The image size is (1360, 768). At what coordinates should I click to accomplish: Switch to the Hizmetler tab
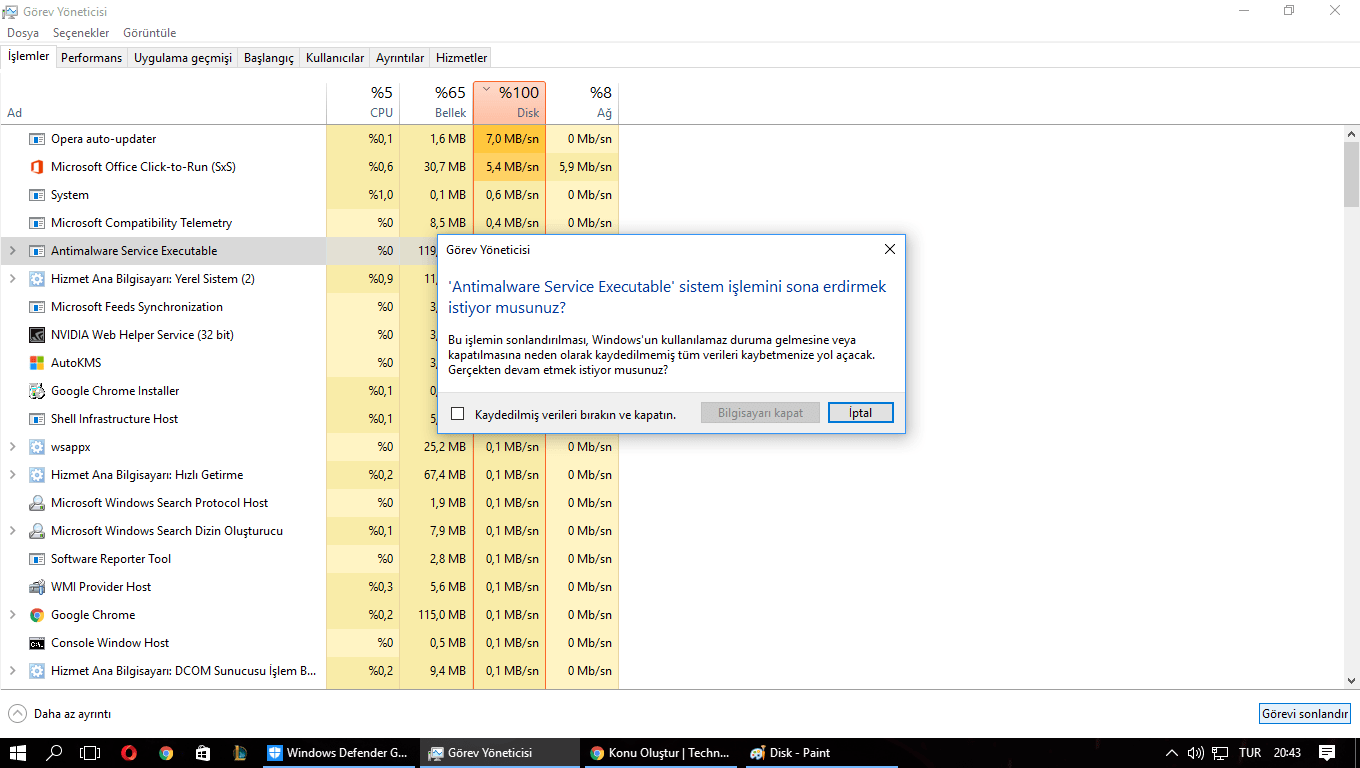click(462, 58)
